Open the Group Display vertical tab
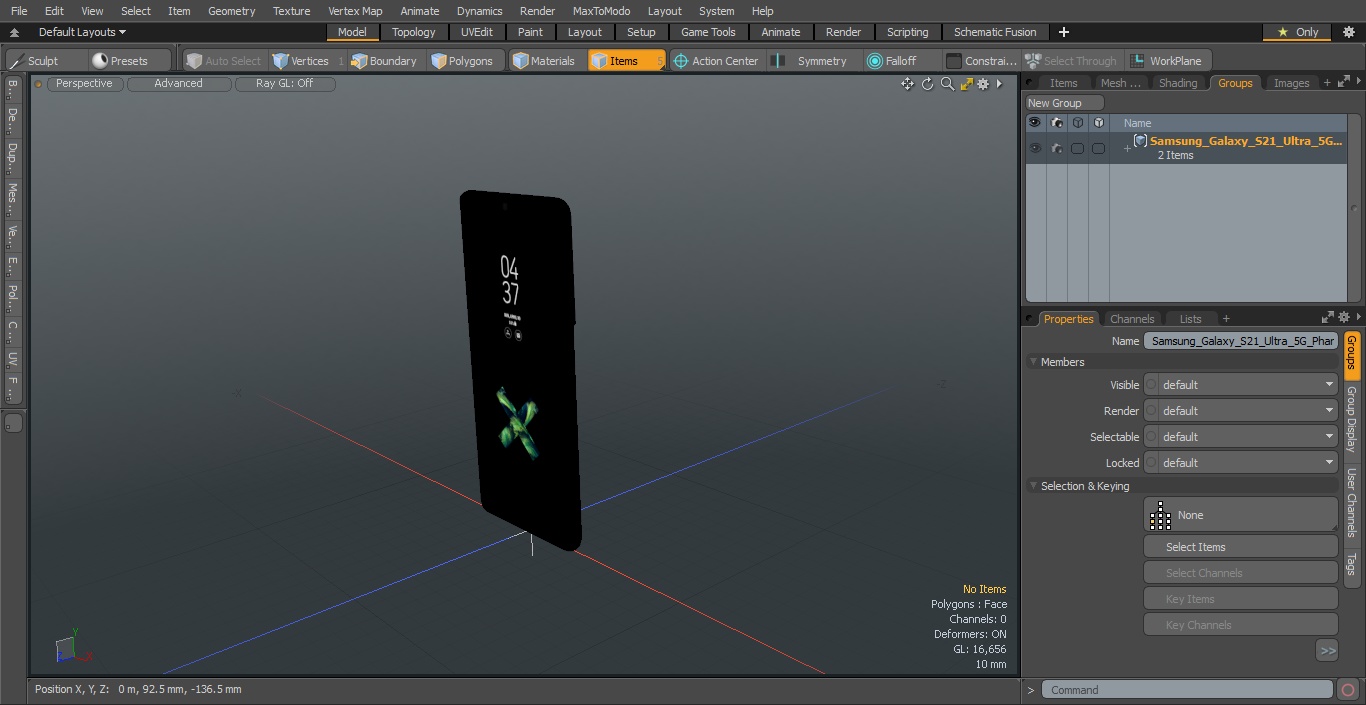This screenshot has height=705, width=1366. [1352, 419]
